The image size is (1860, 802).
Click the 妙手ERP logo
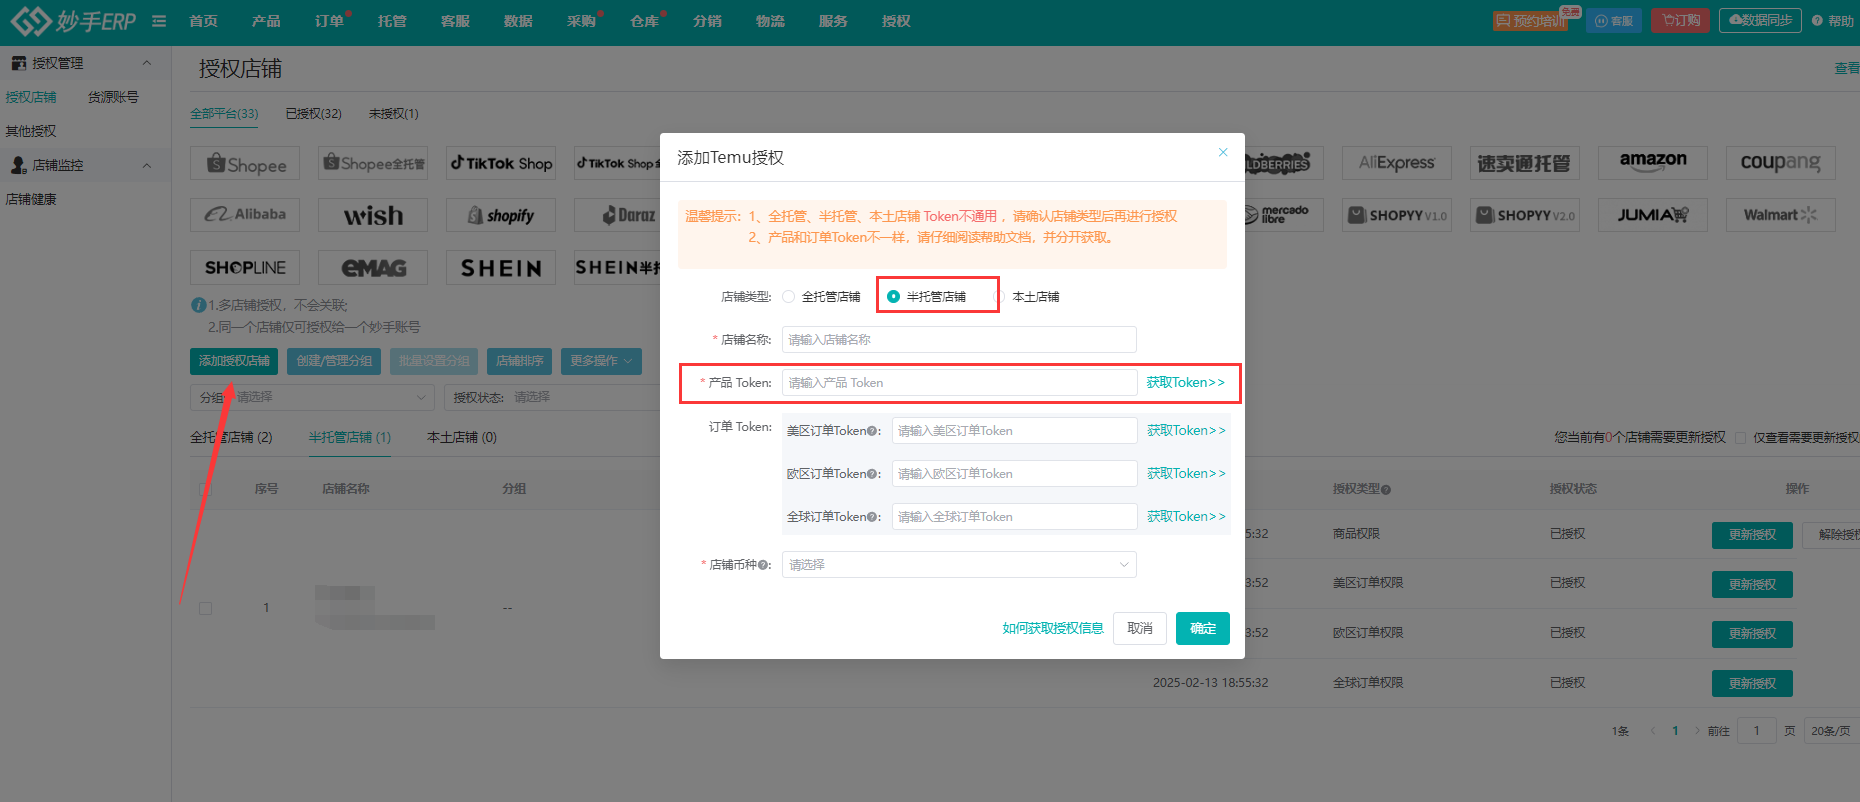click(73, 20)
